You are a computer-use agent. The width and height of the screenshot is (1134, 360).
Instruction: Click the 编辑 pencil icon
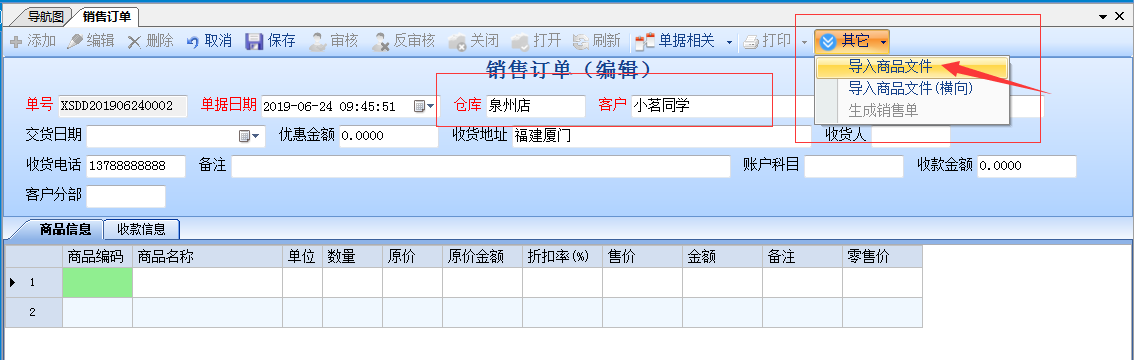click(74, 41)
